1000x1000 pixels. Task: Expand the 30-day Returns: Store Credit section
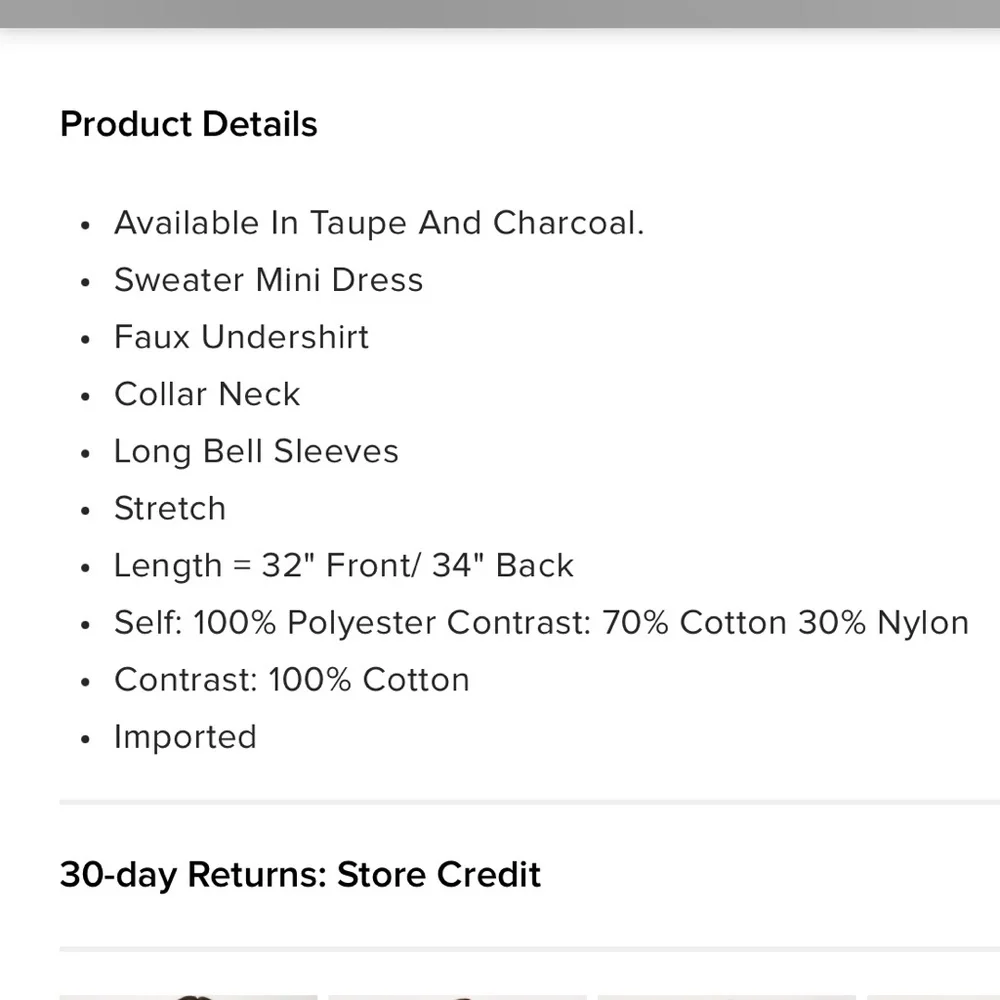300,874
